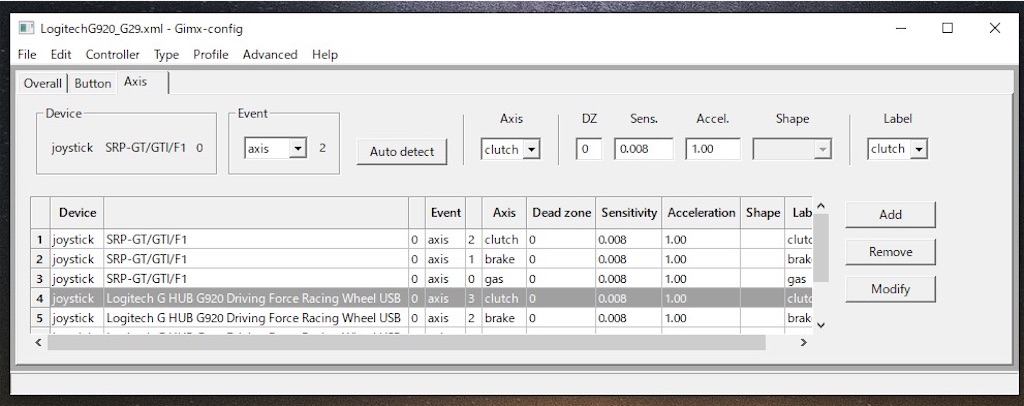Click the Gimx-config app icon in title bar

tap(26, 29)
